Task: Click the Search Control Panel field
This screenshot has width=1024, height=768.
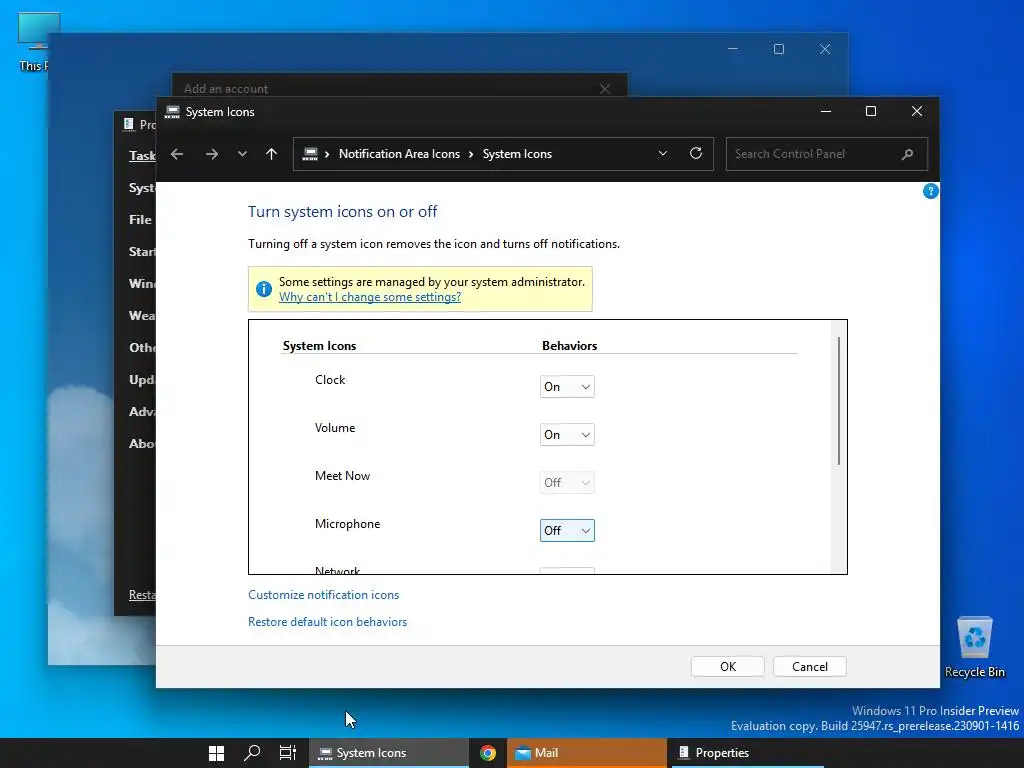Action: click(826, 154)
